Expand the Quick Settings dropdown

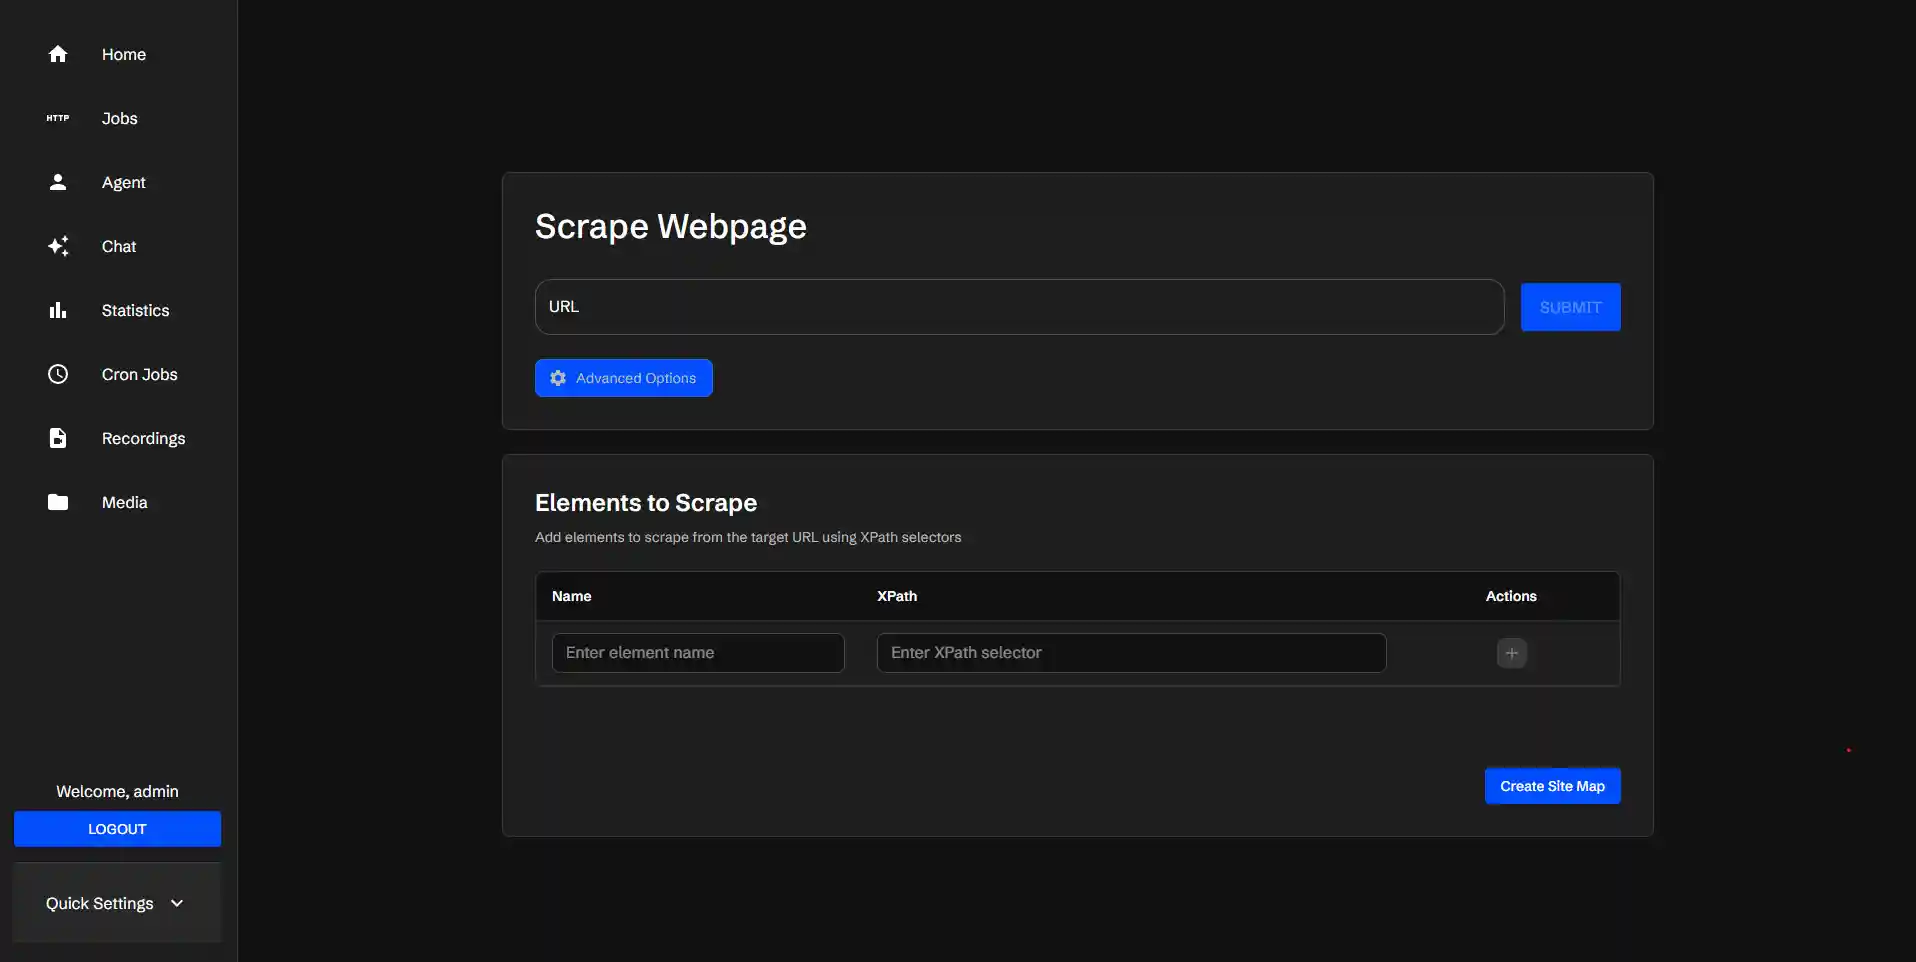115,903
